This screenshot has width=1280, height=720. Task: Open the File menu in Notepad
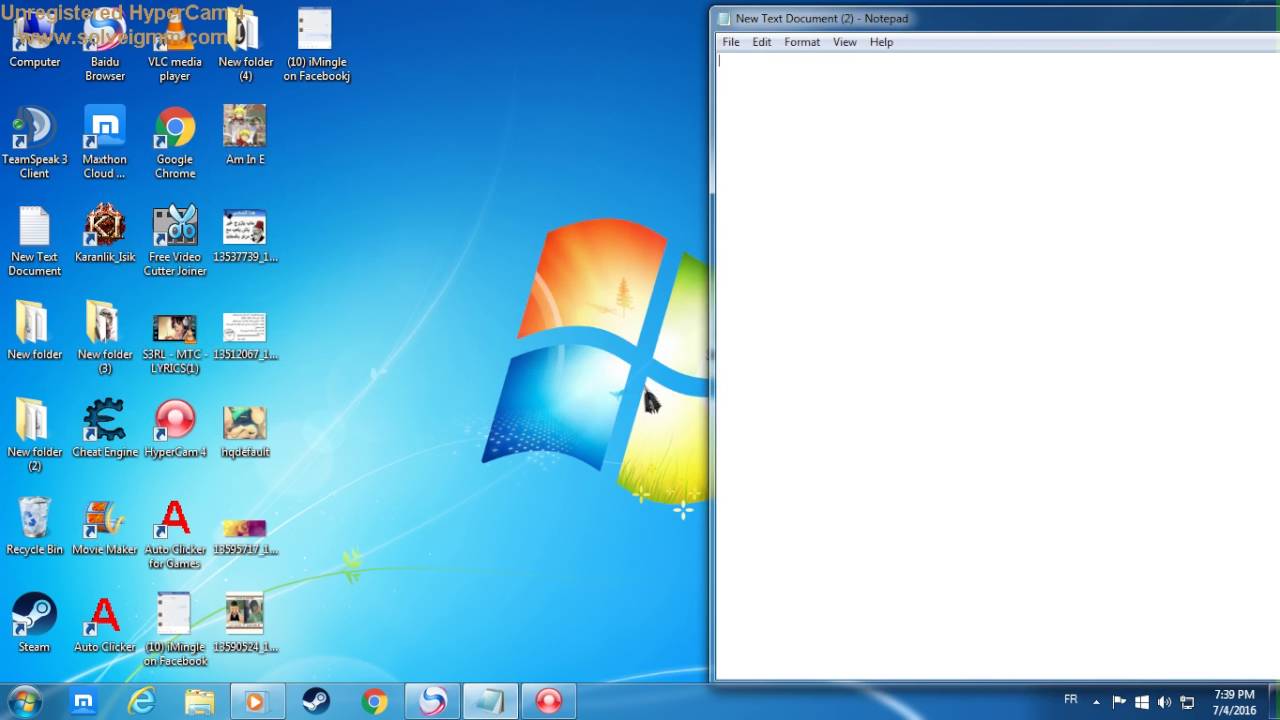[731, 42]
